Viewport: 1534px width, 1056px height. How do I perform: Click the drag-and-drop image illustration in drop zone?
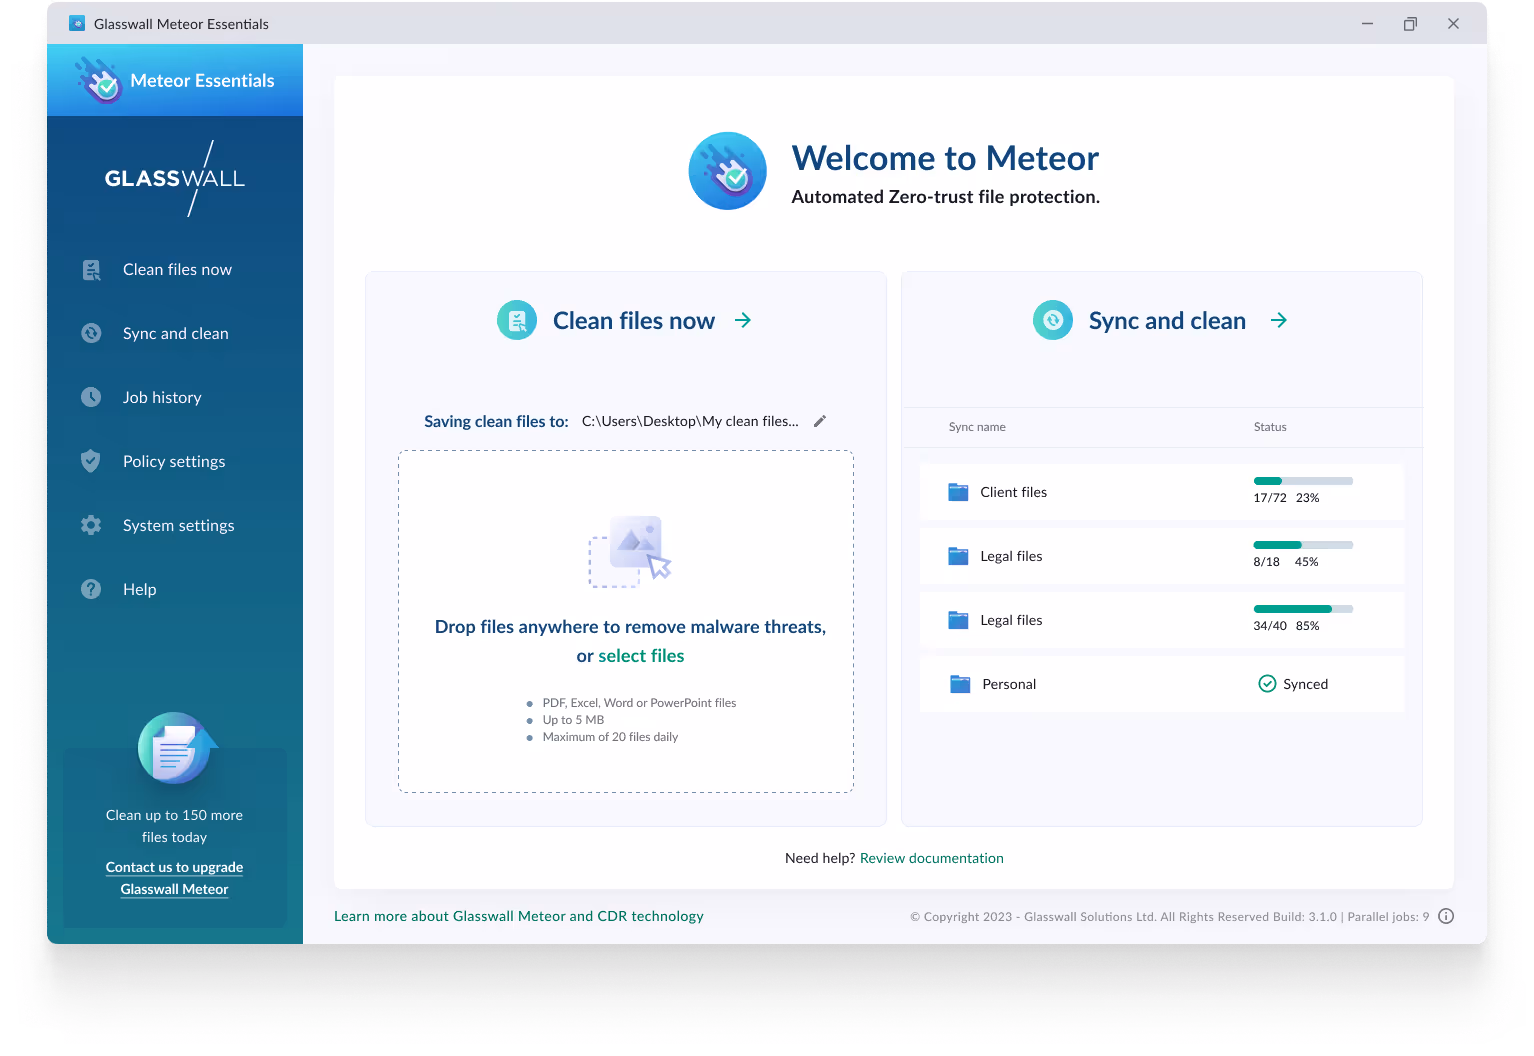630,551
